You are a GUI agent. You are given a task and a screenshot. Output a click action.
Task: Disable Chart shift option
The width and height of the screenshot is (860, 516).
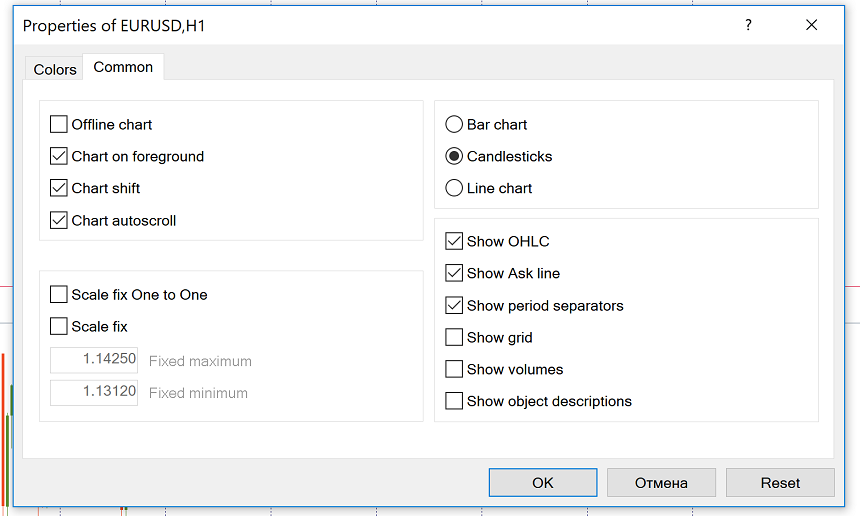click(x=59, y=189)
